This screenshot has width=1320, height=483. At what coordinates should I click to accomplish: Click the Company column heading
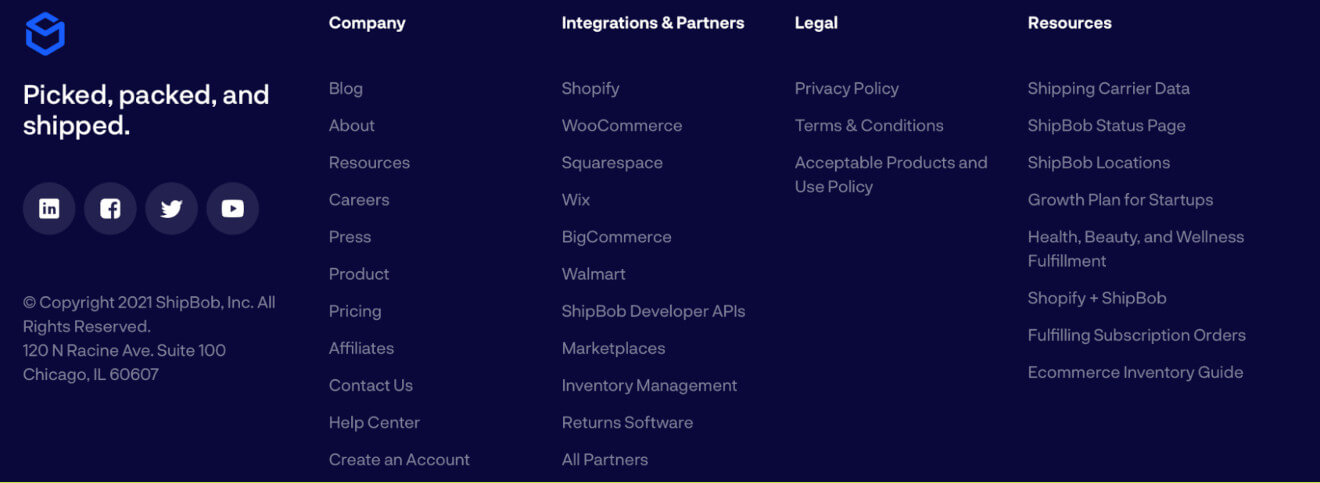pos(367,22)
